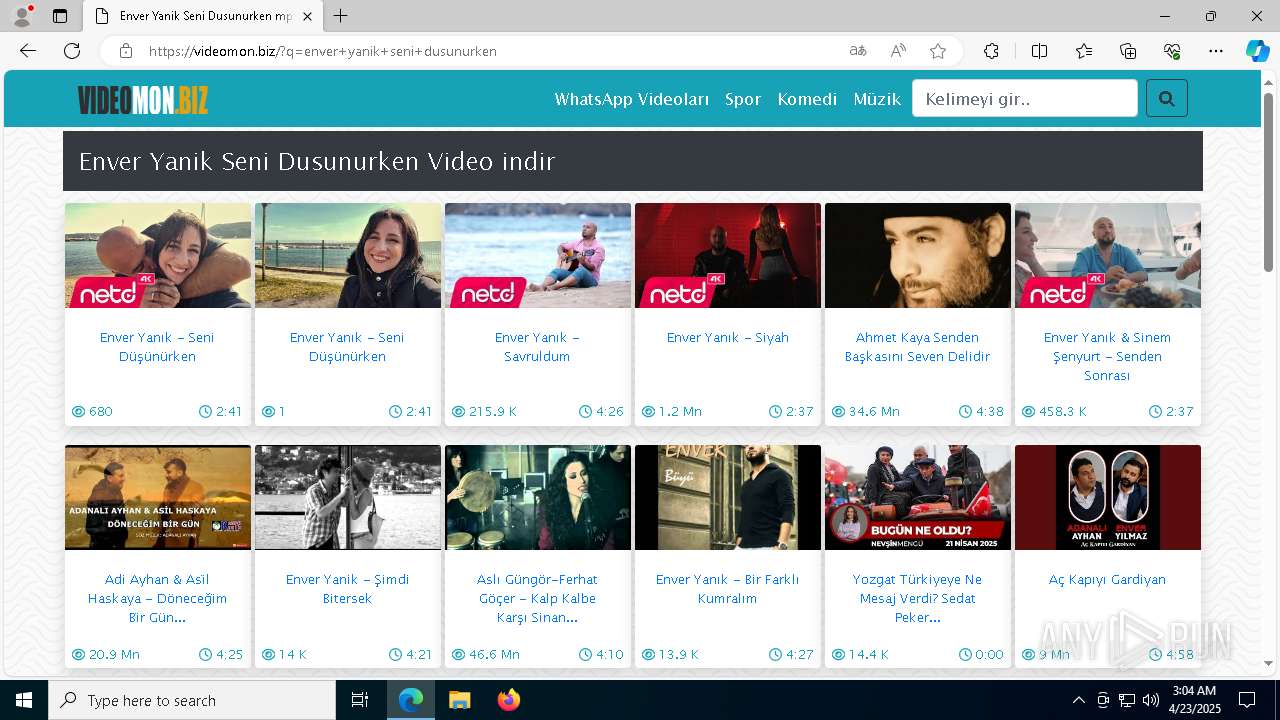The width and height of the screenshot is (1280, 720).
Task: Click the search magnifier button on site
Action: point(1166,99)
